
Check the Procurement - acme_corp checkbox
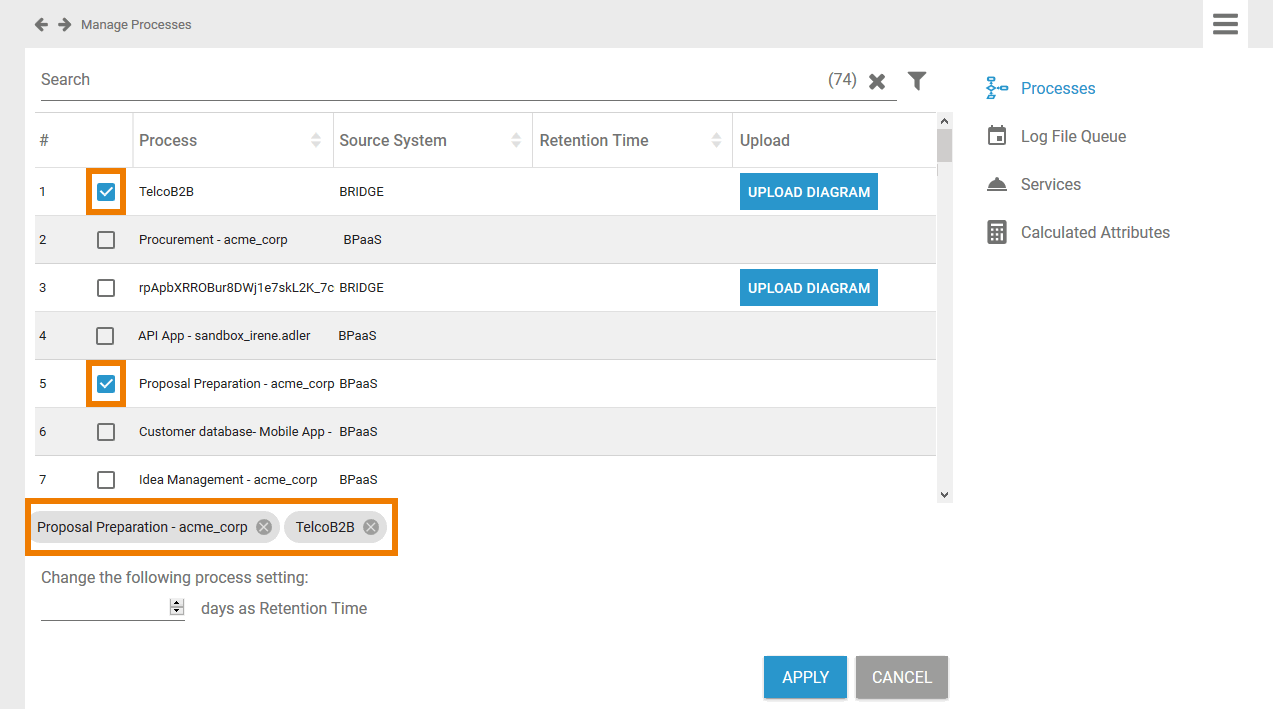pyautogui.click(x=106, y=240)
